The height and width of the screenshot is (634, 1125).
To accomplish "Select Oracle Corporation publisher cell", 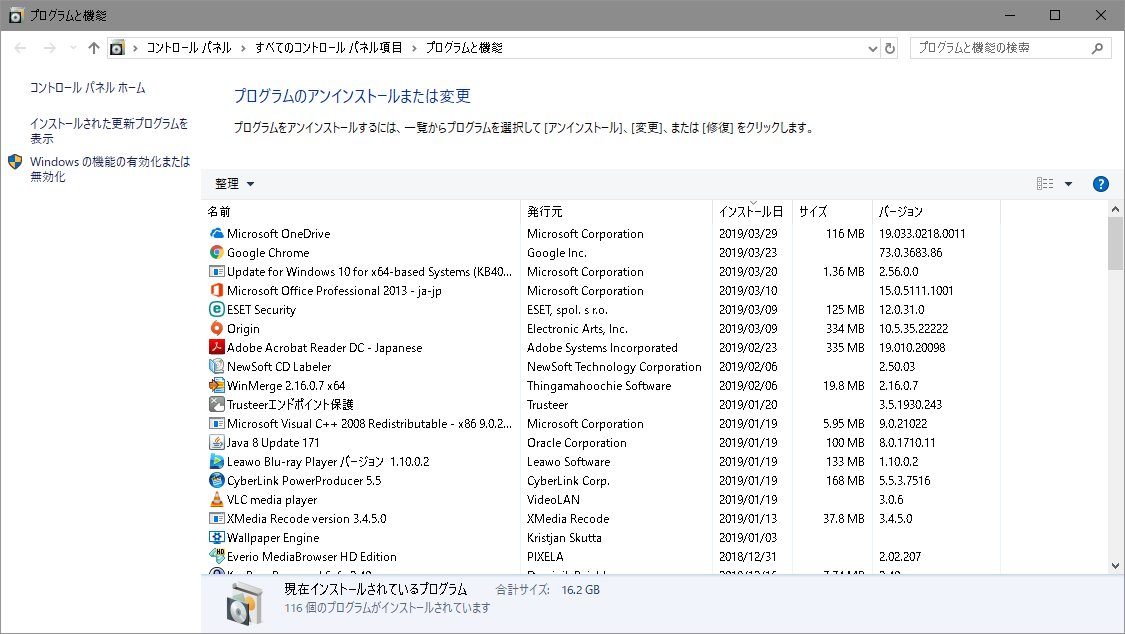I will [x=577, y=443].
